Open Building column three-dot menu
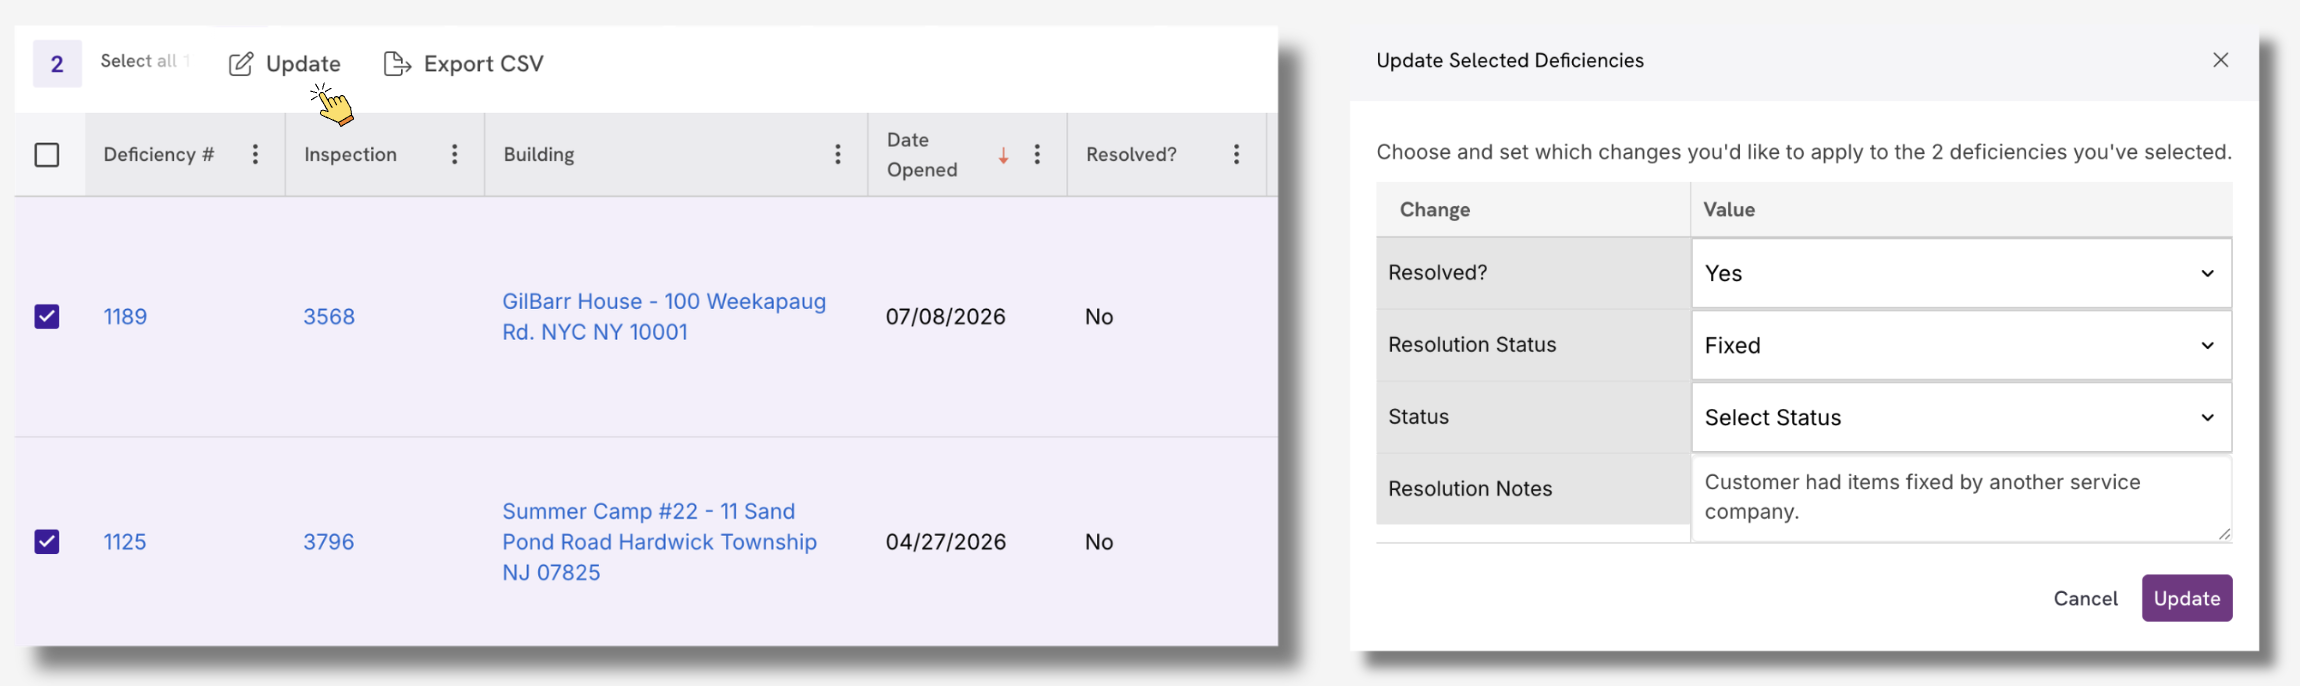The image size is (2300, 686). click(x=837, y=154)
